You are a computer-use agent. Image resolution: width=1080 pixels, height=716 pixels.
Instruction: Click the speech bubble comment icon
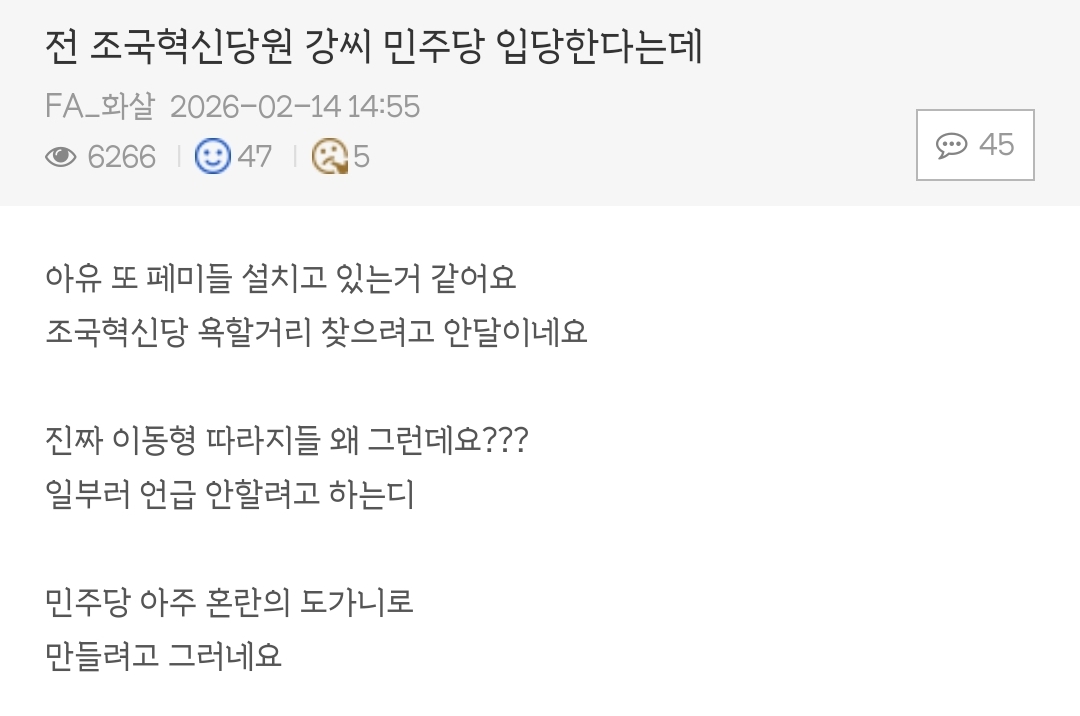coord(951,146)
